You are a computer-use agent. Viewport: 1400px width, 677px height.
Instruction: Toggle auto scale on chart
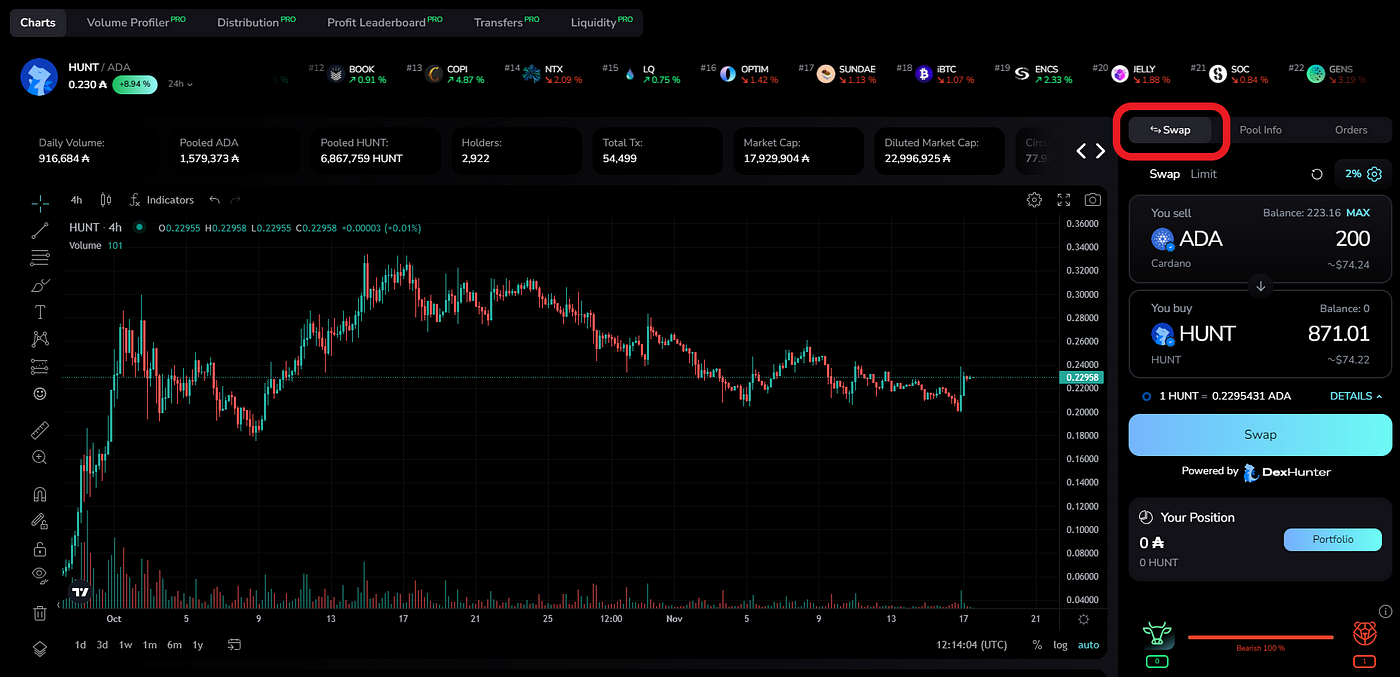pyautogui.click(x=1088, y=645)
